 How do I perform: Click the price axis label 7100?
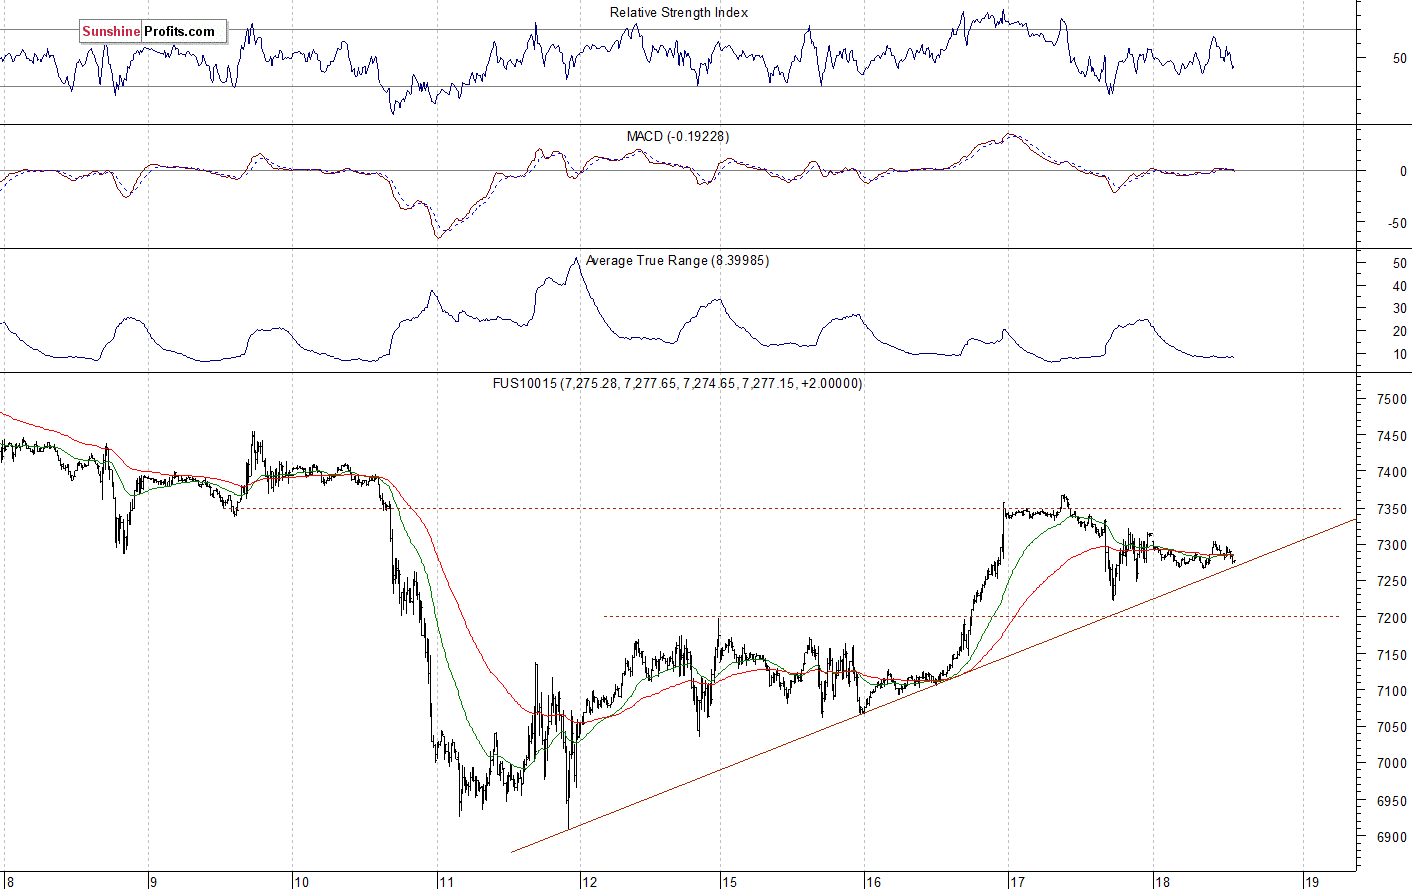(x=1392, y=692)
